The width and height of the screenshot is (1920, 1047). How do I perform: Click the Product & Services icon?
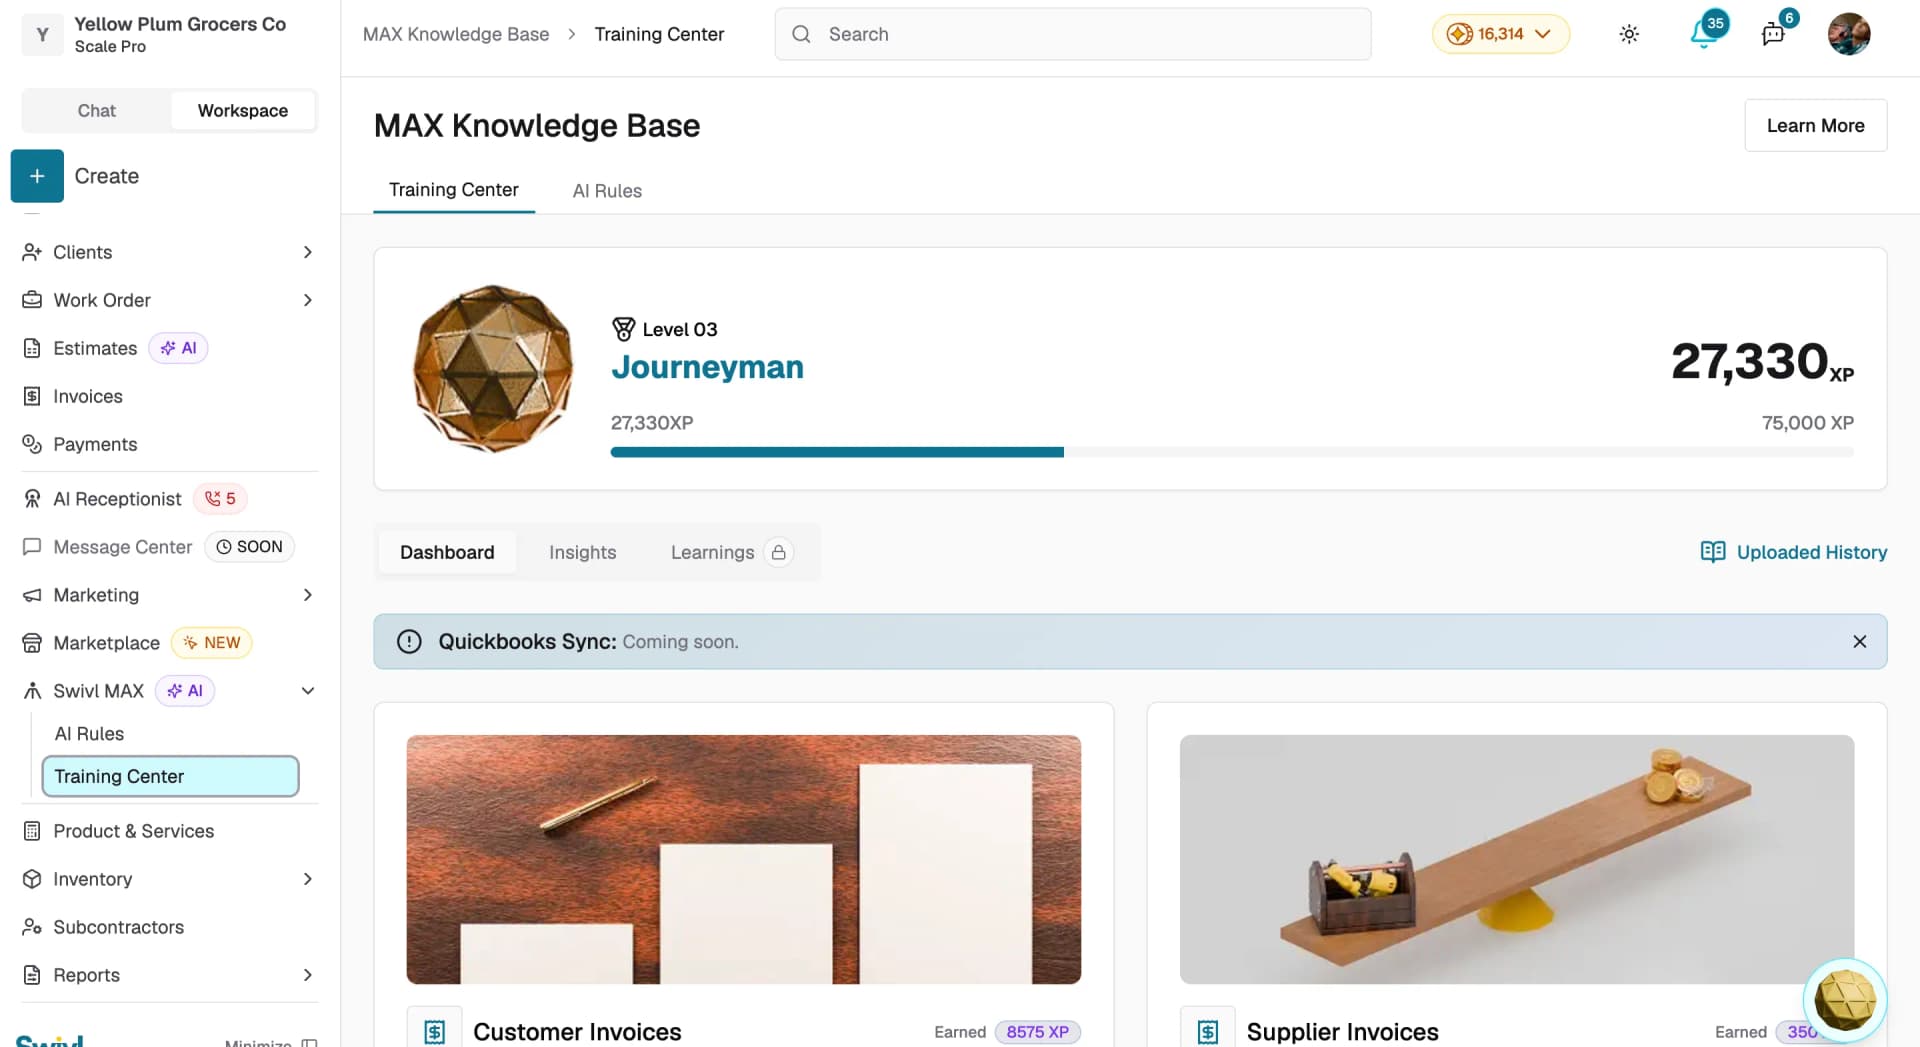[x=32, y=831]
